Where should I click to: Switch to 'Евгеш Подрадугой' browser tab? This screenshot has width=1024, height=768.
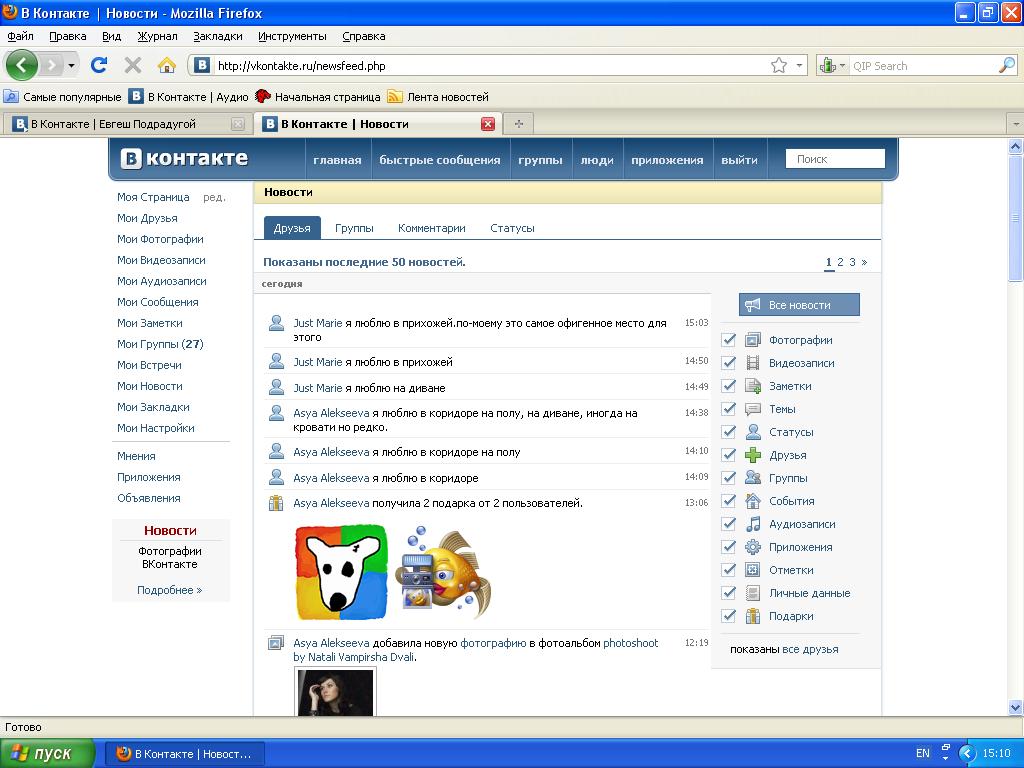click(x=128, y=124)
